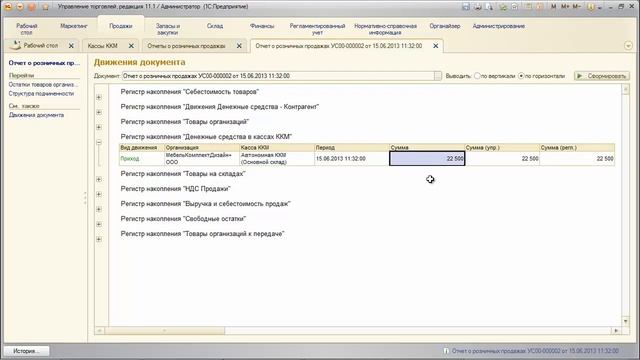
Task: Click the orange navigation button beside menu arrow
Action: 31,7
